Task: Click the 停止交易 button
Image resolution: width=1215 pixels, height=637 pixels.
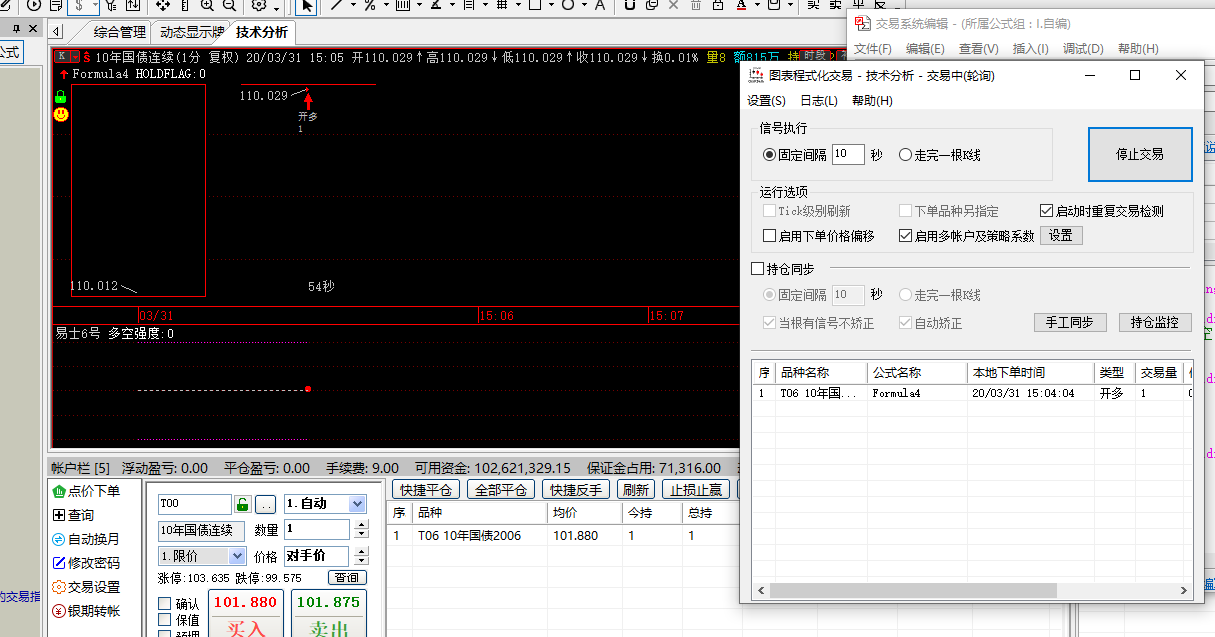Action: (1140, 155)
